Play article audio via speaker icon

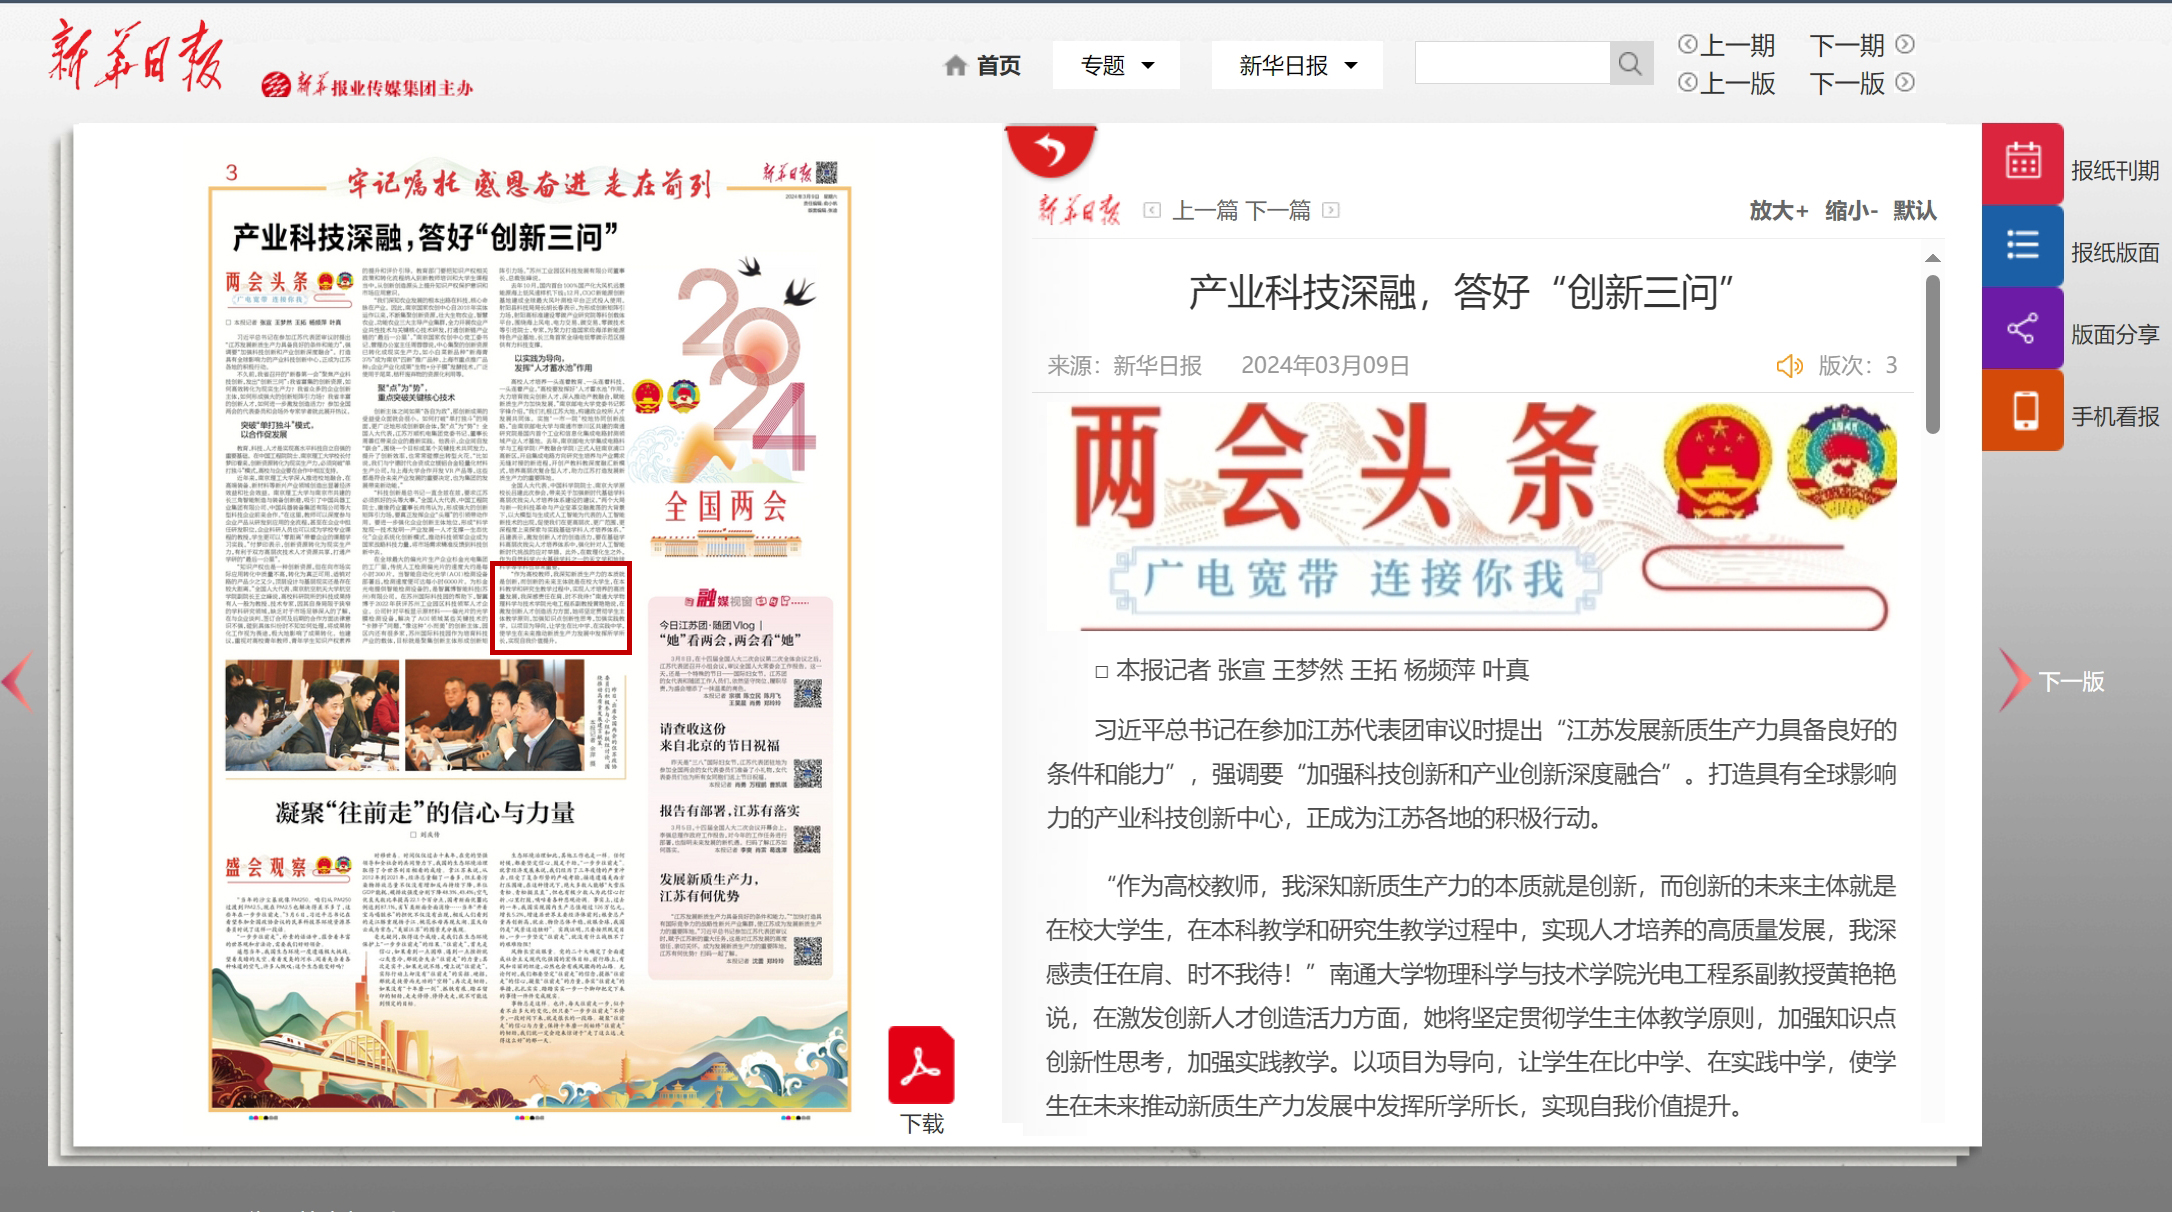click(x=1789, y=366)
